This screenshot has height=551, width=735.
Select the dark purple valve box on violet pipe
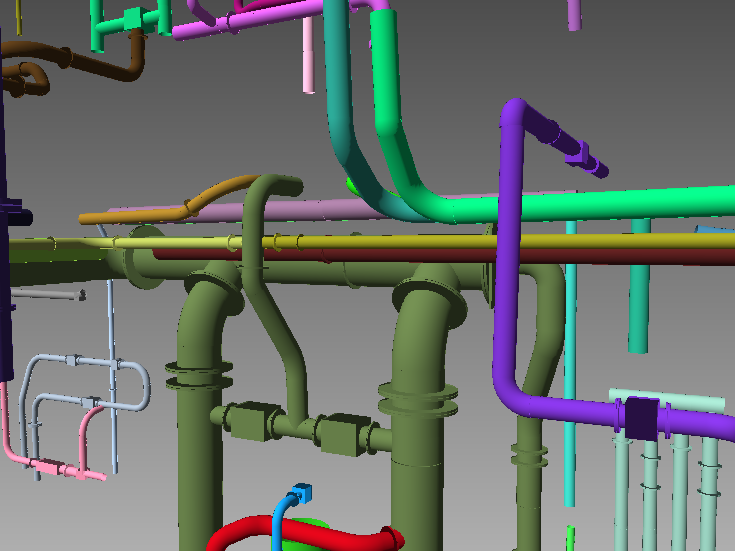tap(642, 419)
